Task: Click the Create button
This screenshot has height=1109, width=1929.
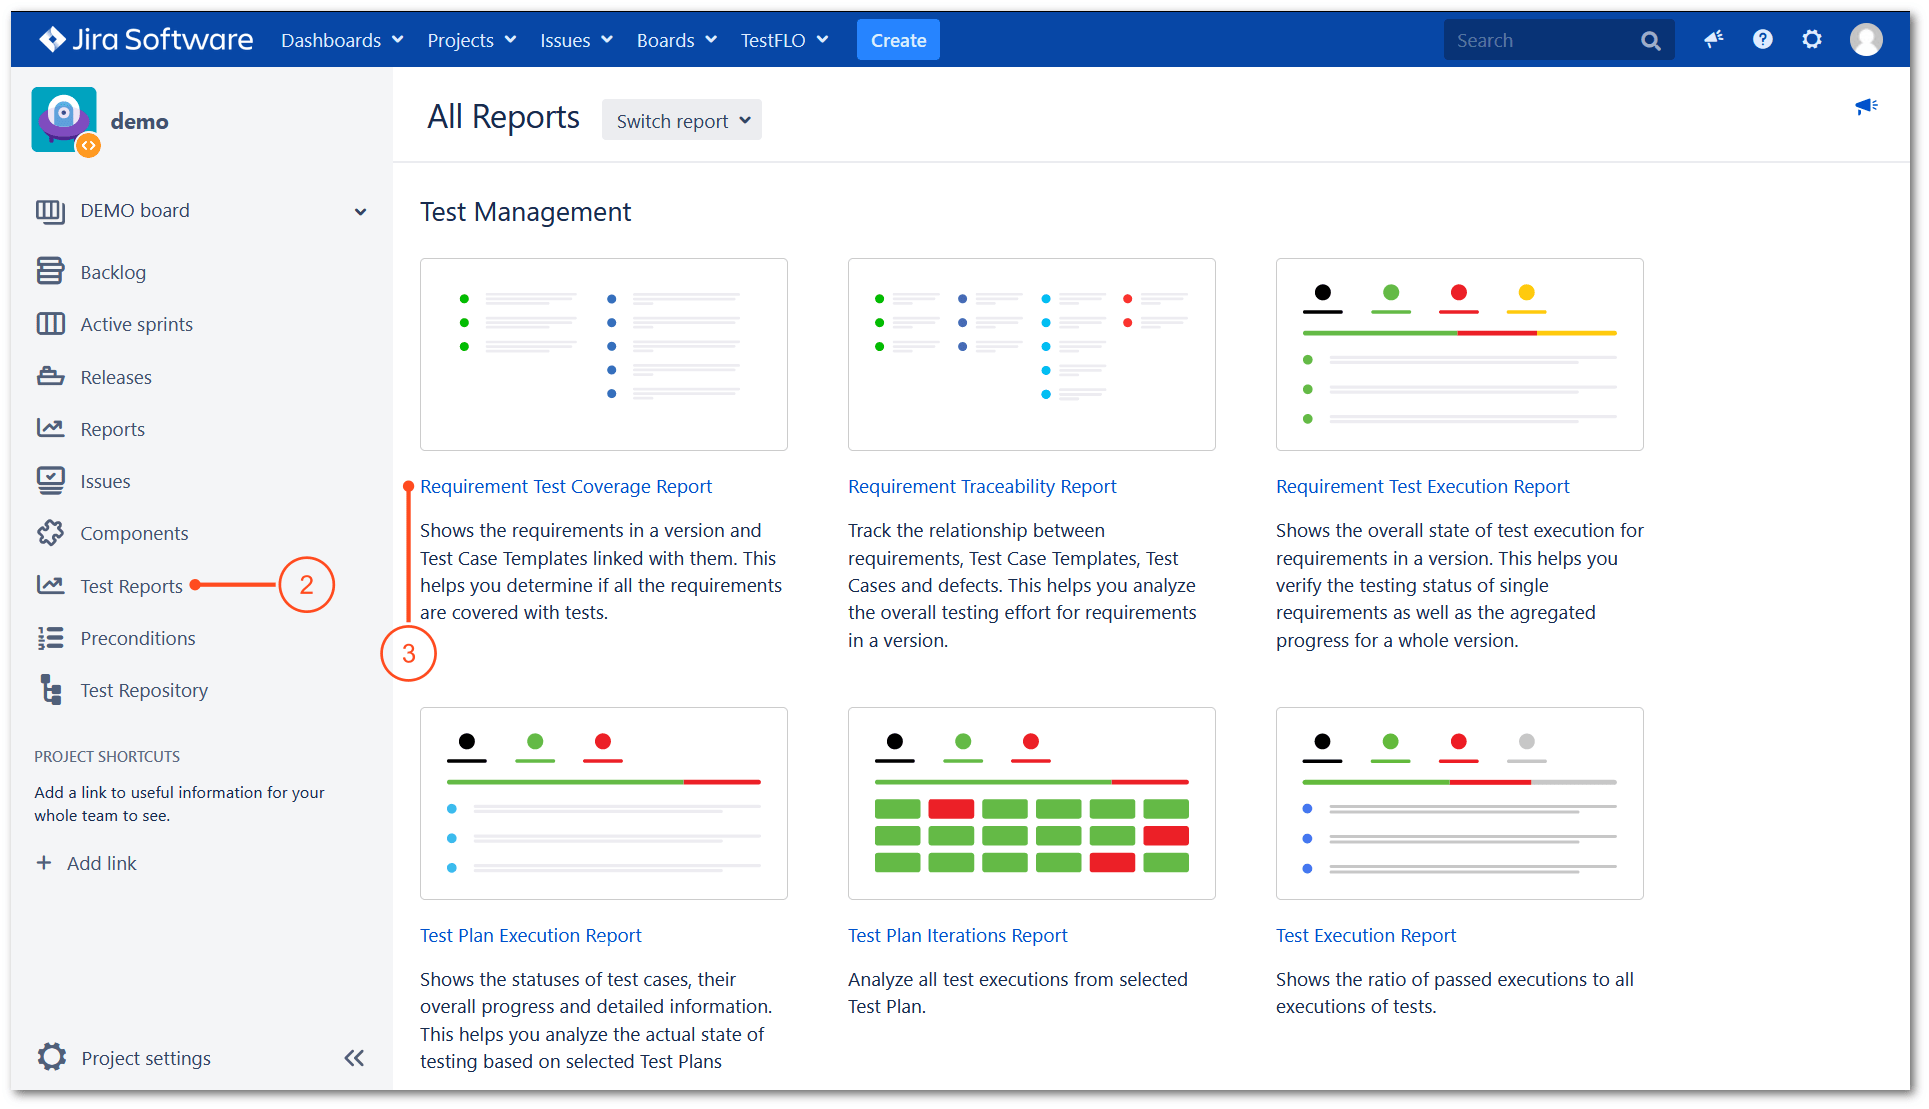Action: pyautogui.click(x=897, y=40)
